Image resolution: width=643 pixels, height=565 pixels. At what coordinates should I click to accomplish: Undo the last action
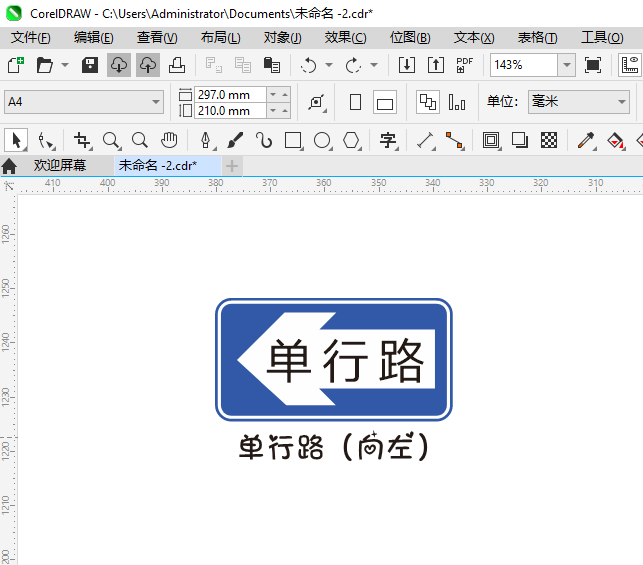pos(308,65)
